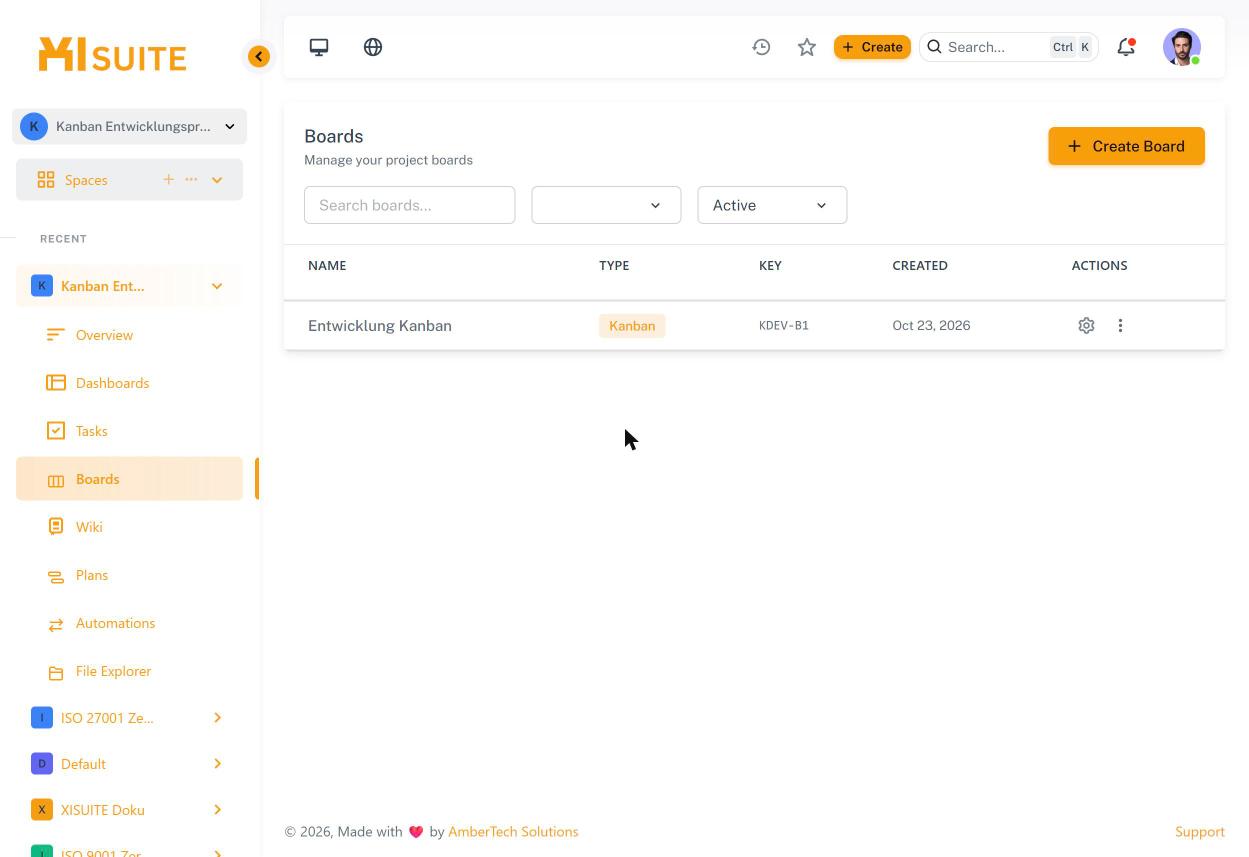This screenshot has height=857, width=1249.
Task: Click the Search boards input field
Action: [409, 205]
